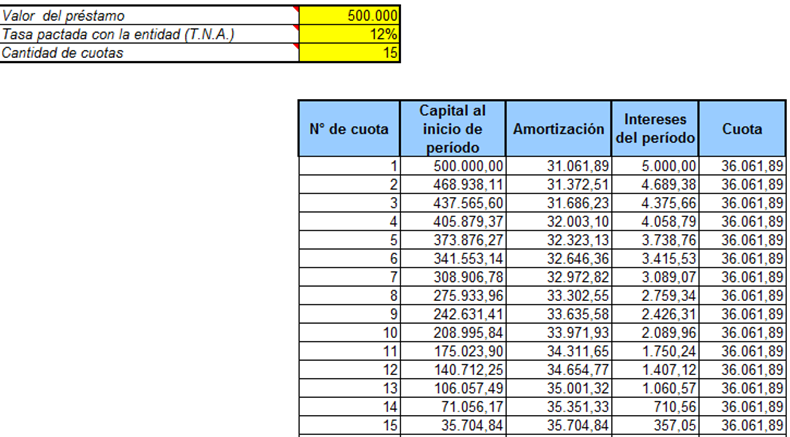Click the starting capital cell 500.000,00
Image resolution: width=790 pixels, height=437 pixels.
click(453, 167)
